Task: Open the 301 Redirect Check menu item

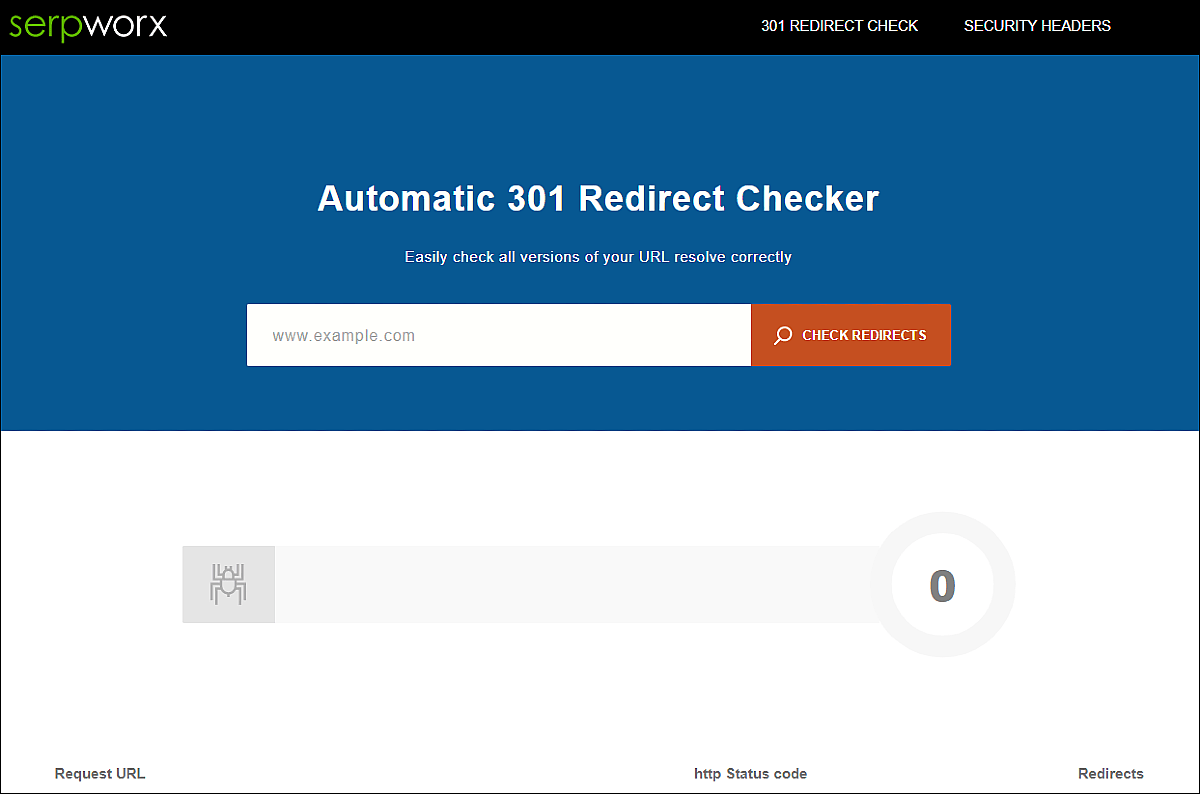Action: tap(839, 26)
